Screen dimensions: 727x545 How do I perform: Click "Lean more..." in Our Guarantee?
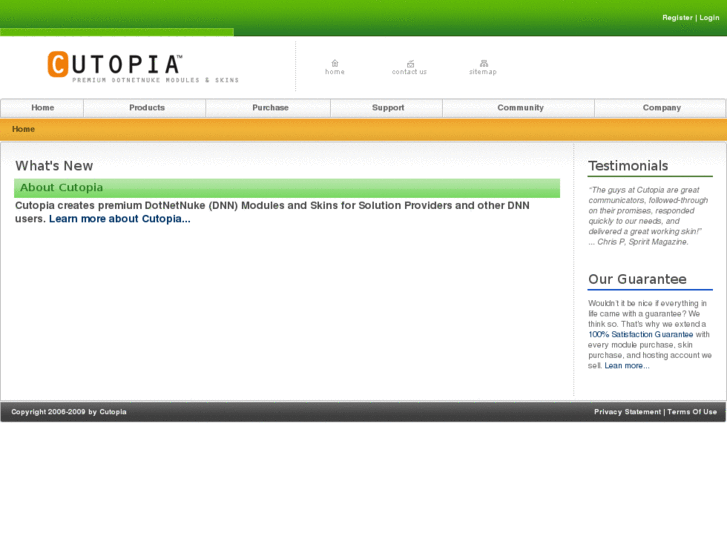pos(627,365)
